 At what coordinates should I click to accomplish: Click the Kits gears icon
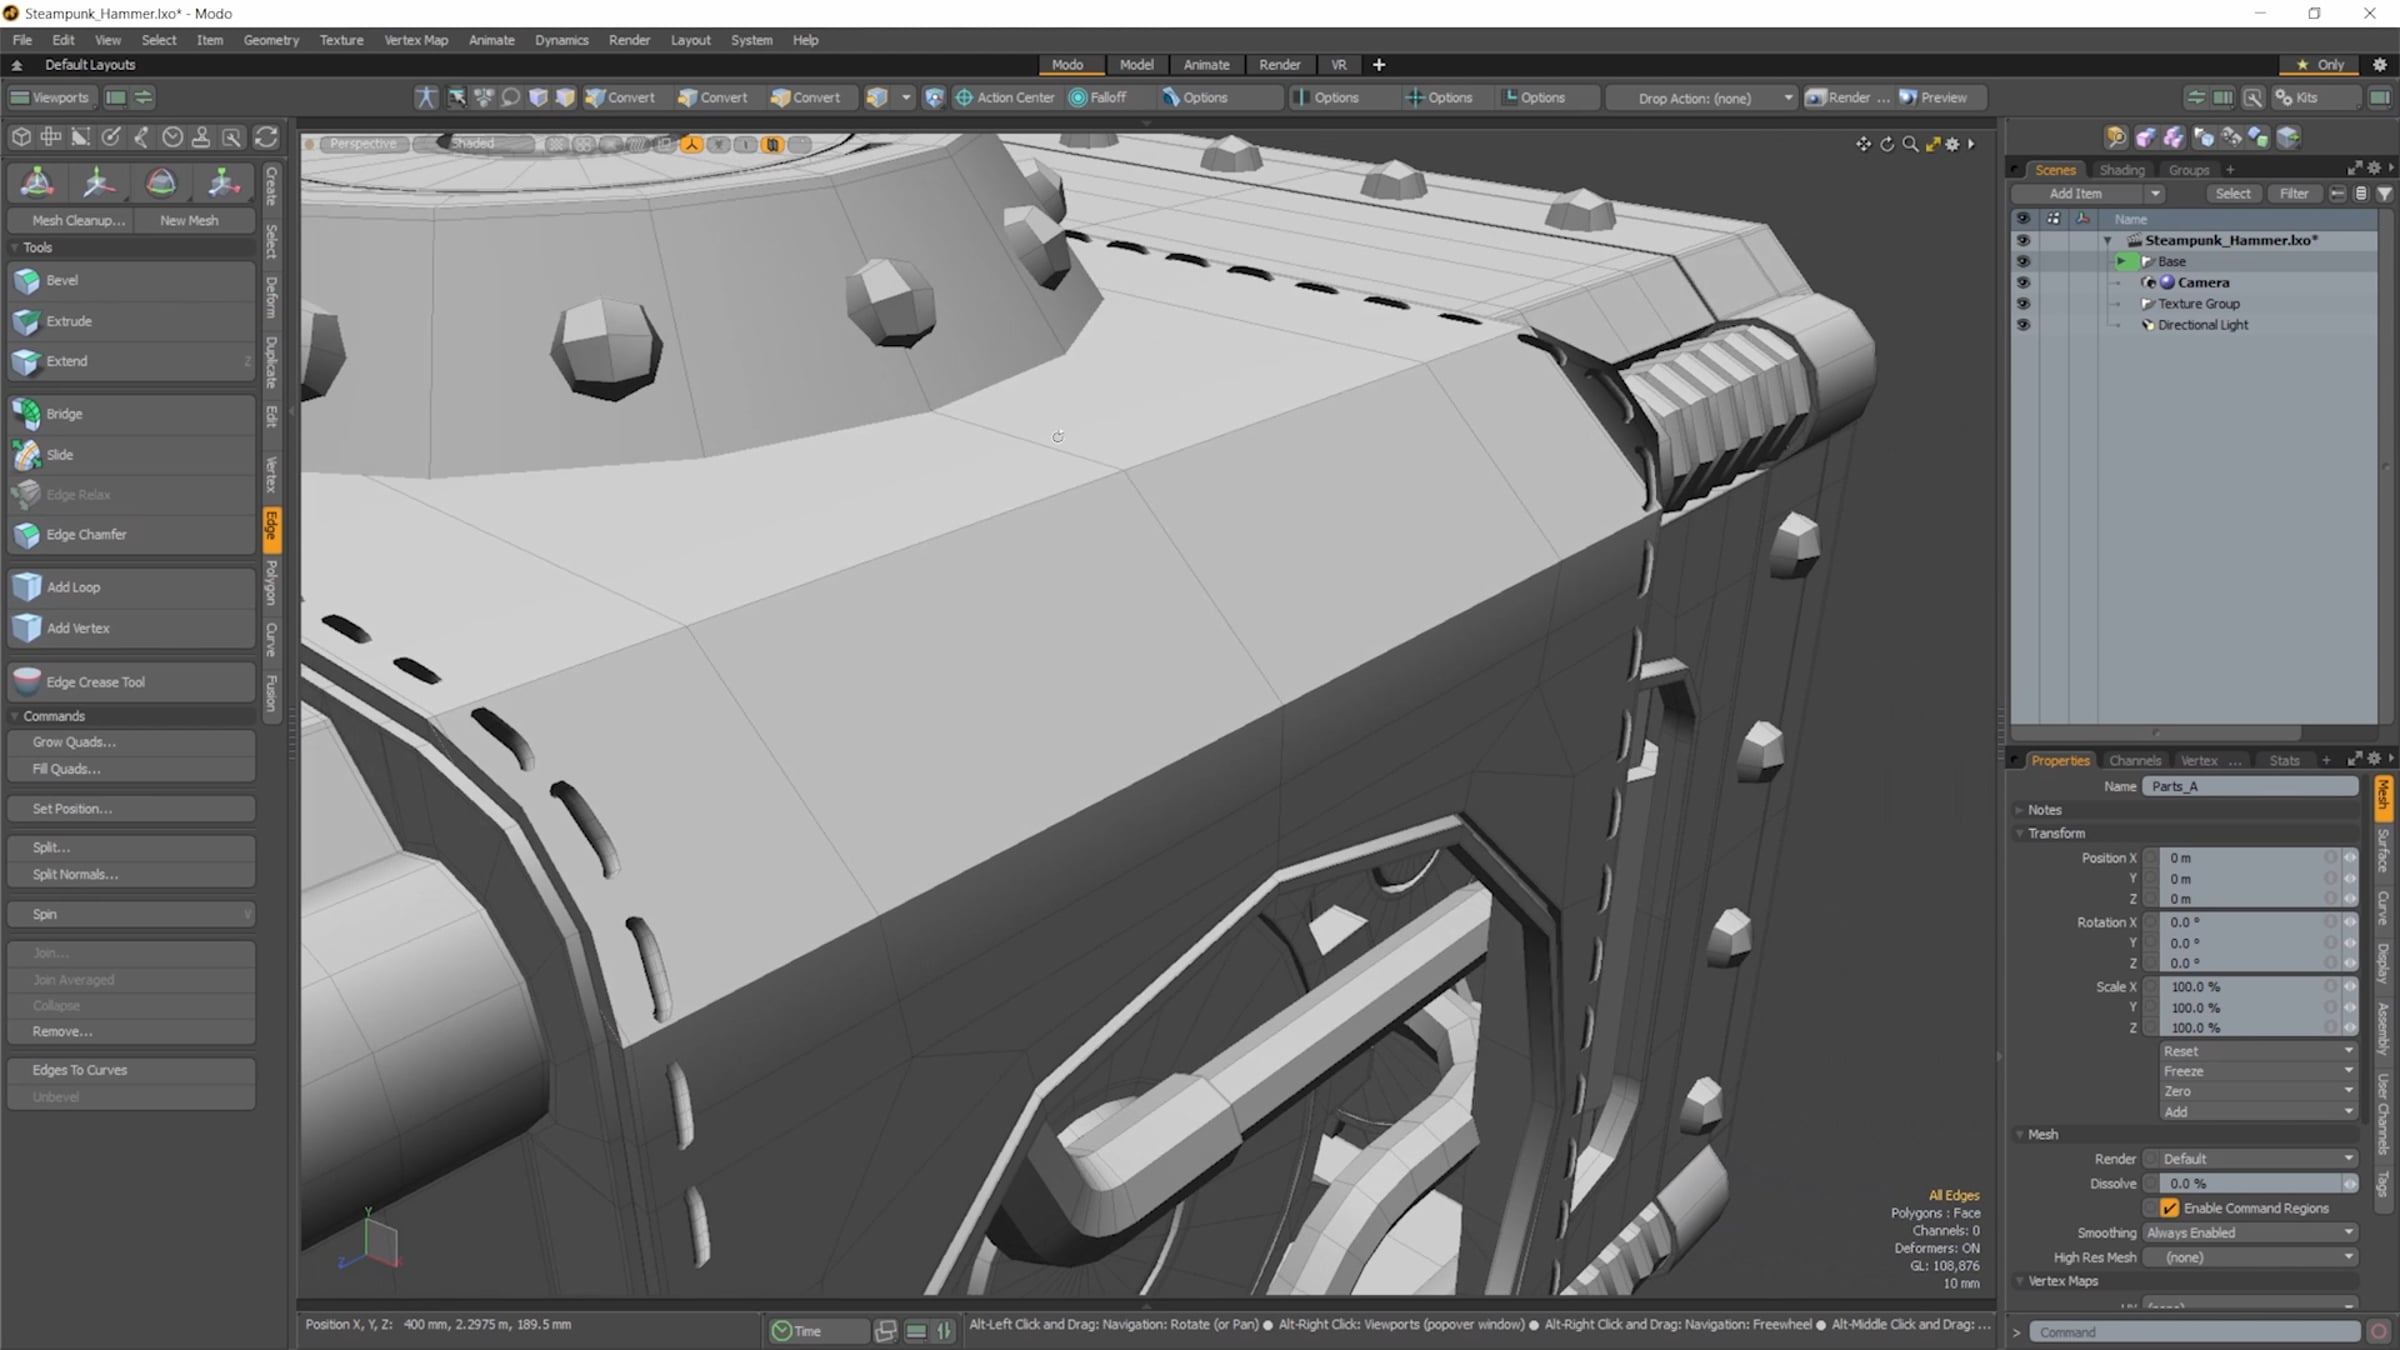[x=2284, y=97]
